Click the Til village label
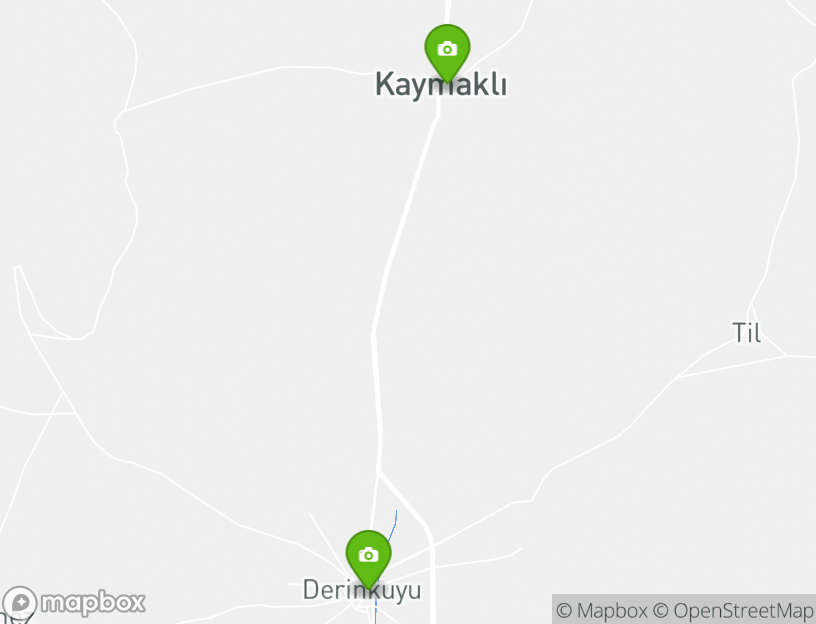The width and height of the screenshot is (816, 624). point(746,333)
